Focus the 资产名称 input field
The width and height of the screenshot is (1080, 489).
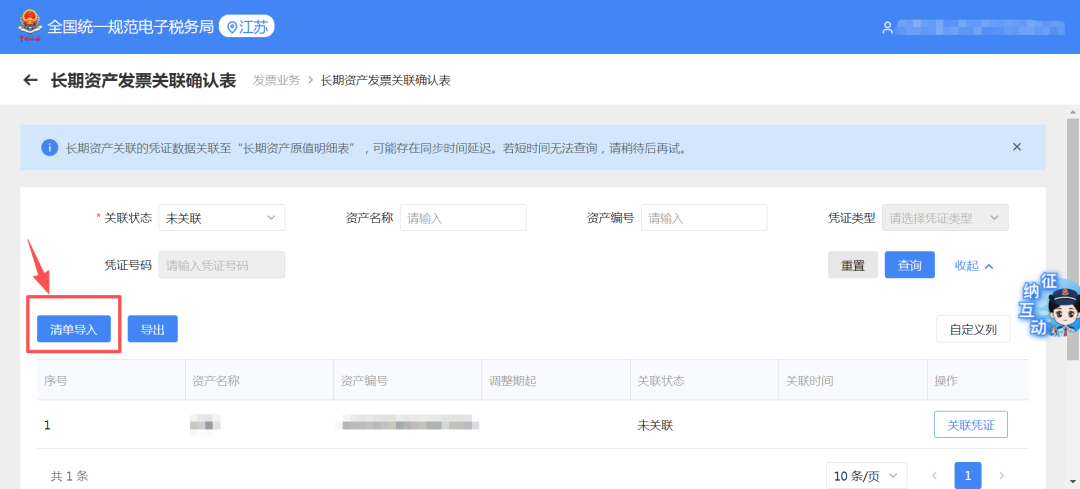(x=463, y=218)
